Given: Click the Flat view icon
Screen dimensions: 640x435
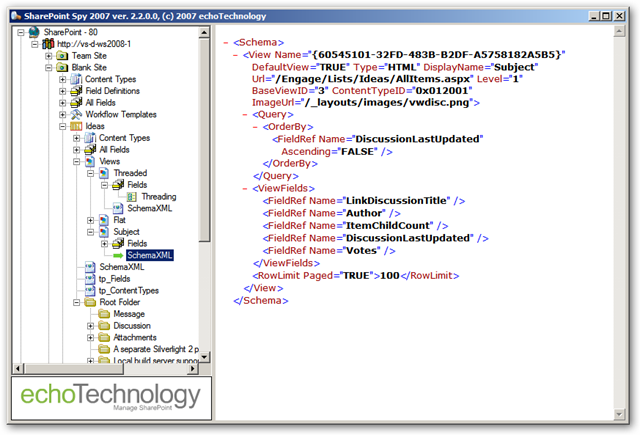Looking at the screenshot, I should pyautogui.click(x=104, y=220).
